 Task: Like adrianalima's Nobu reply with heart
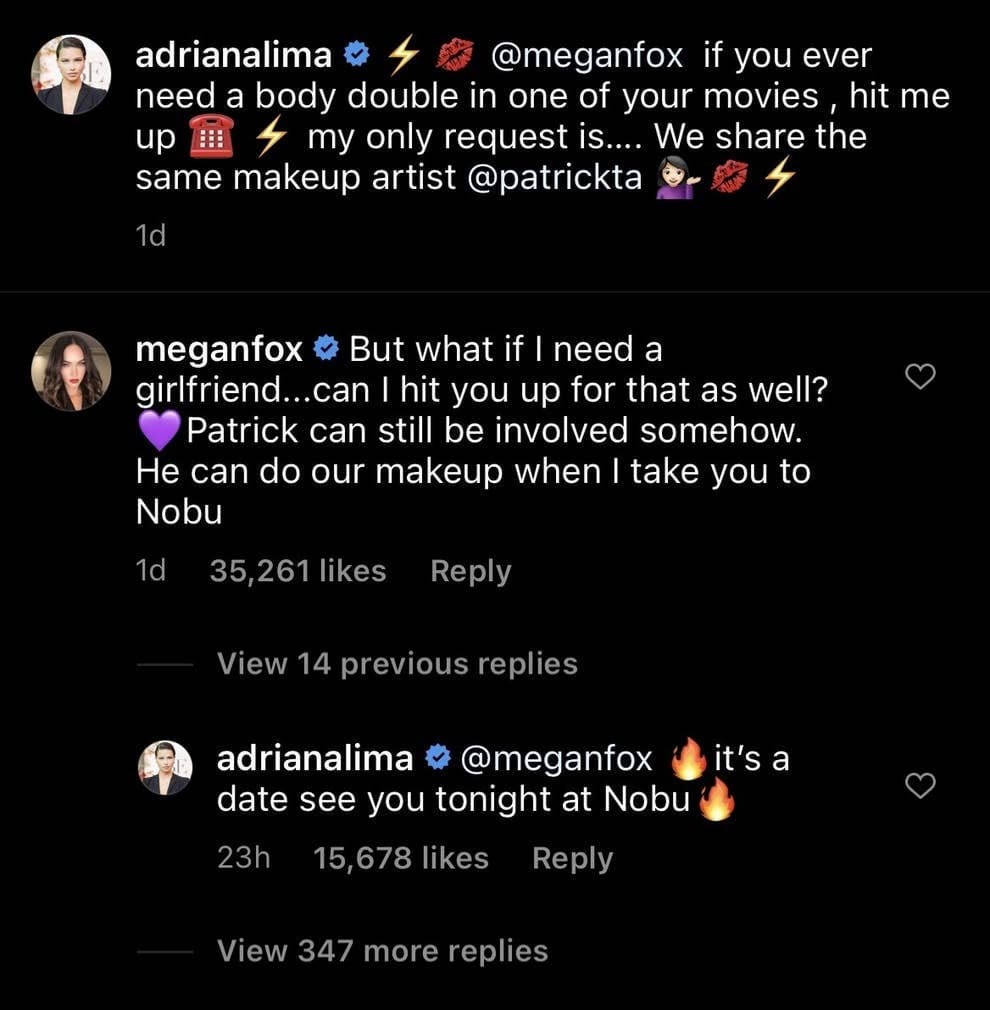click(920, 785)
